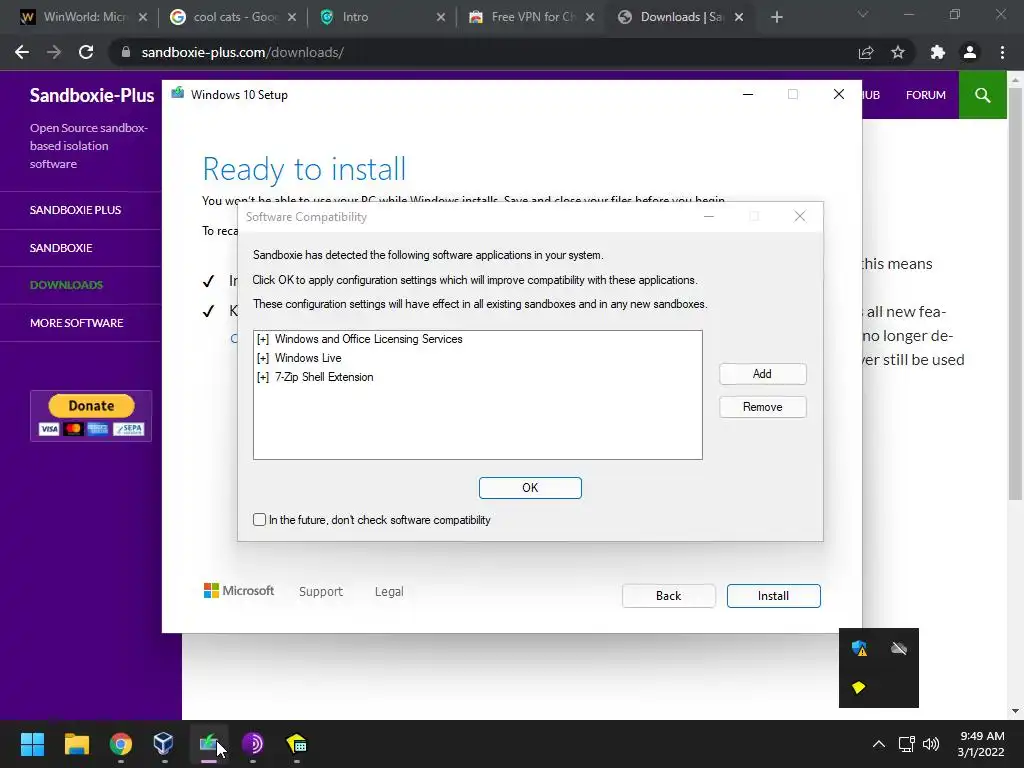Bookmark this page with star icon

coord(898,52)
